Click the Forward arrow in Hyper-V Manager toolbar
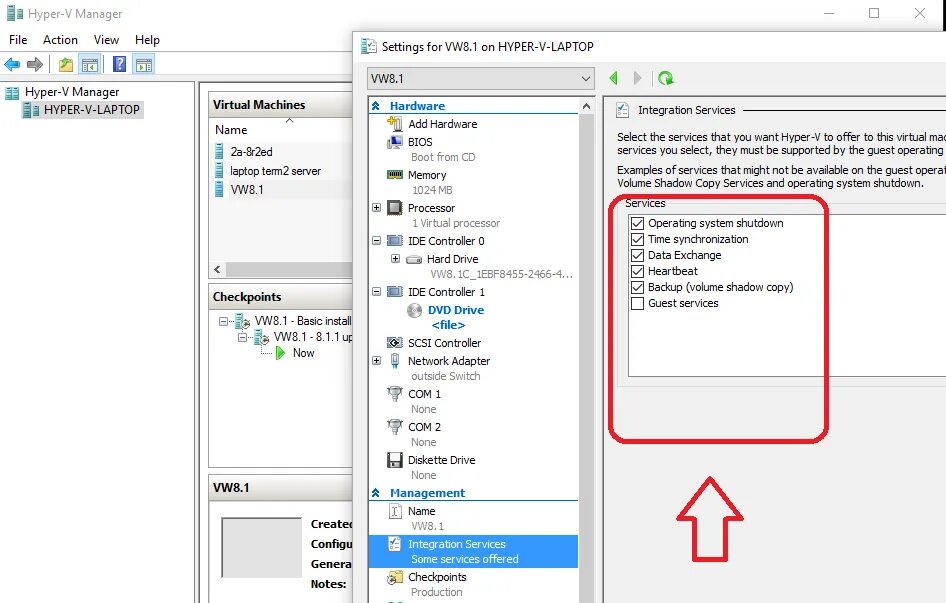Screen dimensions: 946x603 (35, 64)
